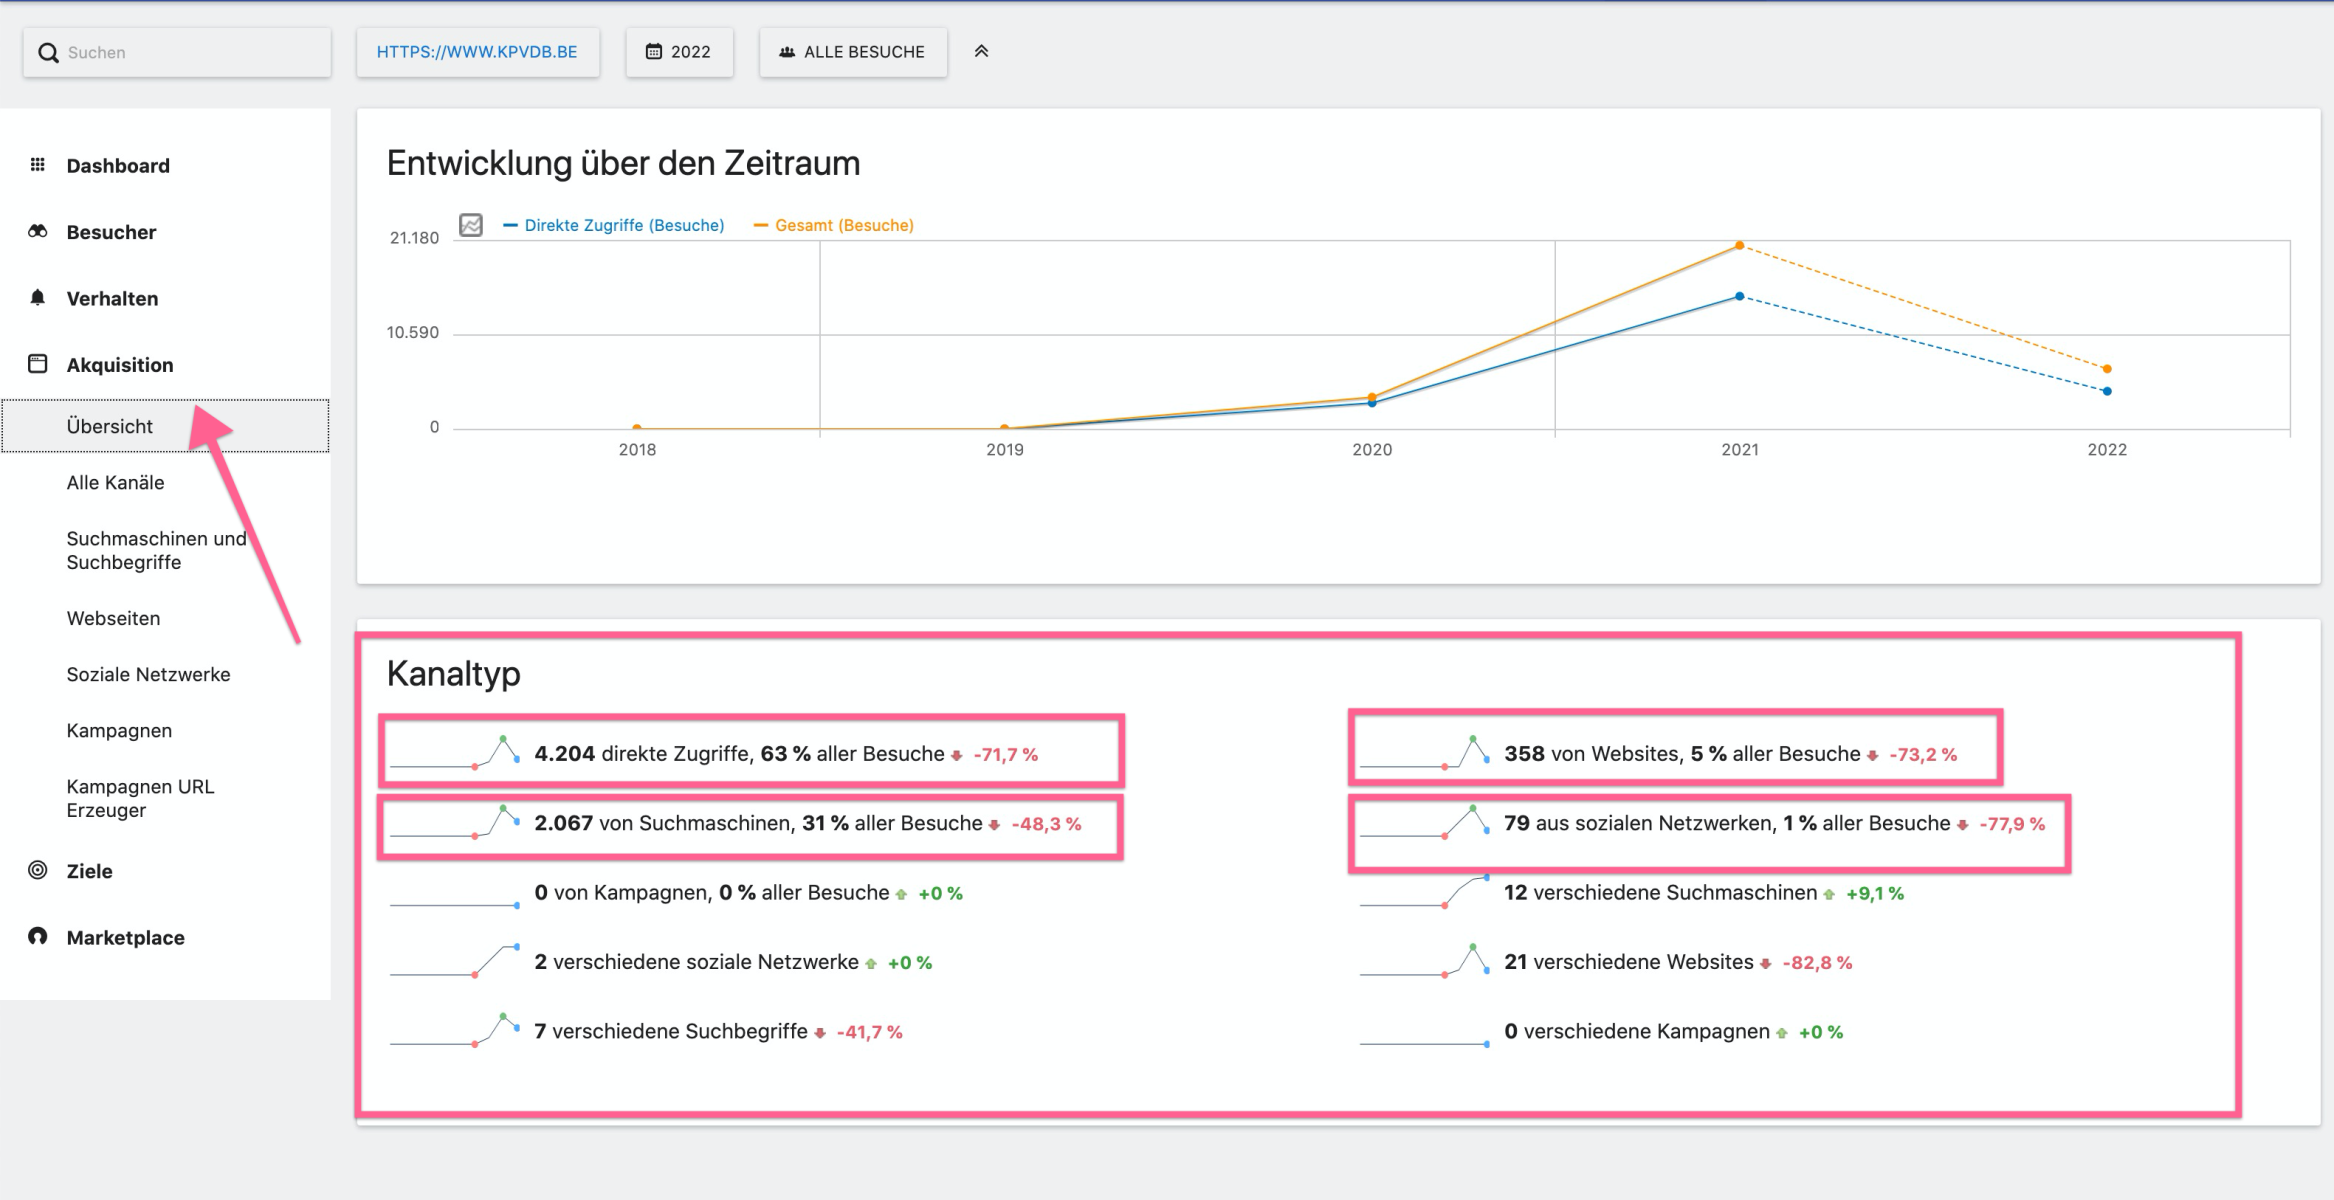This screenshot has height=1200, width=2334.
Task: Toggle Gesamt (Besuche) series in legend
Action: (843, 226)
